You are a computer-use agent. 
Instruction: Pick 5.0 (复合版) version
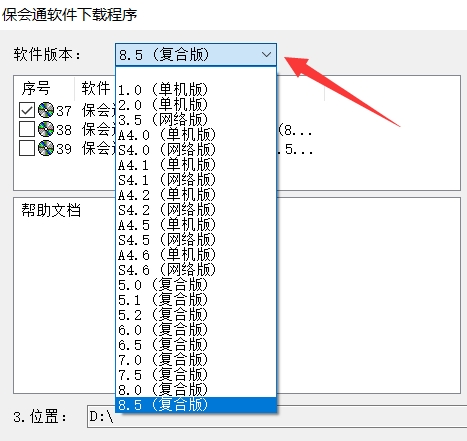point(196,284)
